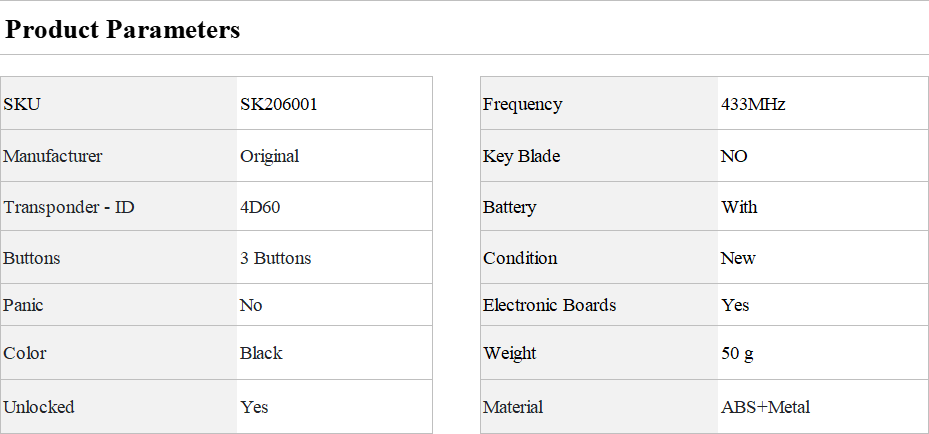Select the New condition value
This screenshot has height=434, width=929.
[x=738, y=258]
